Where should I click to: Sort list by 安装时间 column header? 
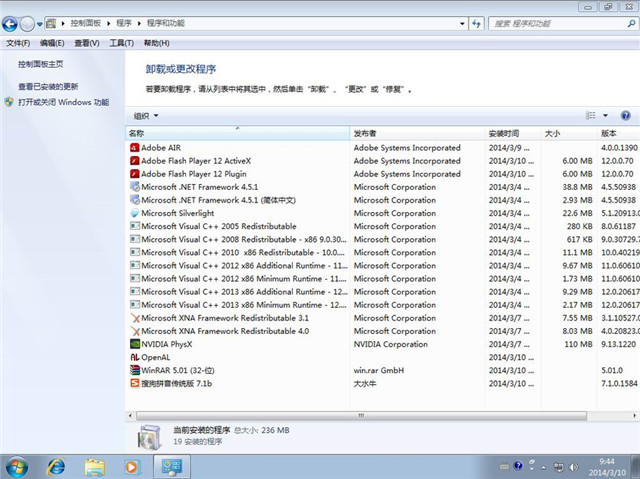pyautogui.click(x=504, y=133)
